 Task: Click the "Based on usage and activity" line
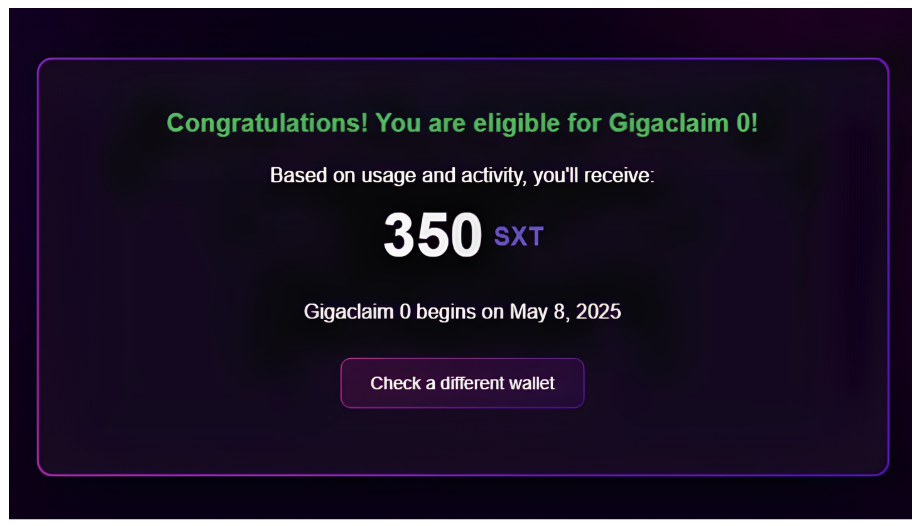tap(462, 176)
